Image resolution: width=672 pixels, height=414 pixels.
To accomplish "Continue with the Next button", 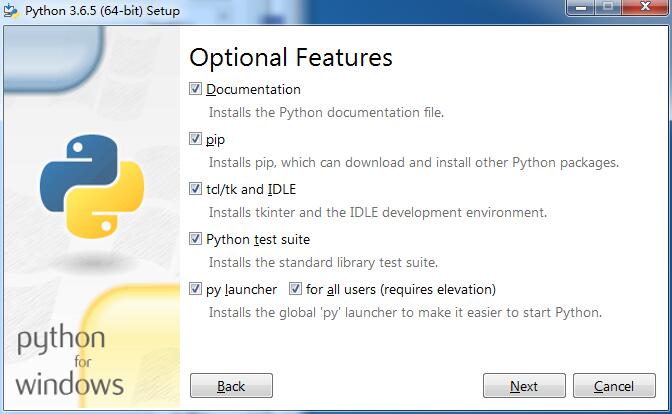I will 524,386.
